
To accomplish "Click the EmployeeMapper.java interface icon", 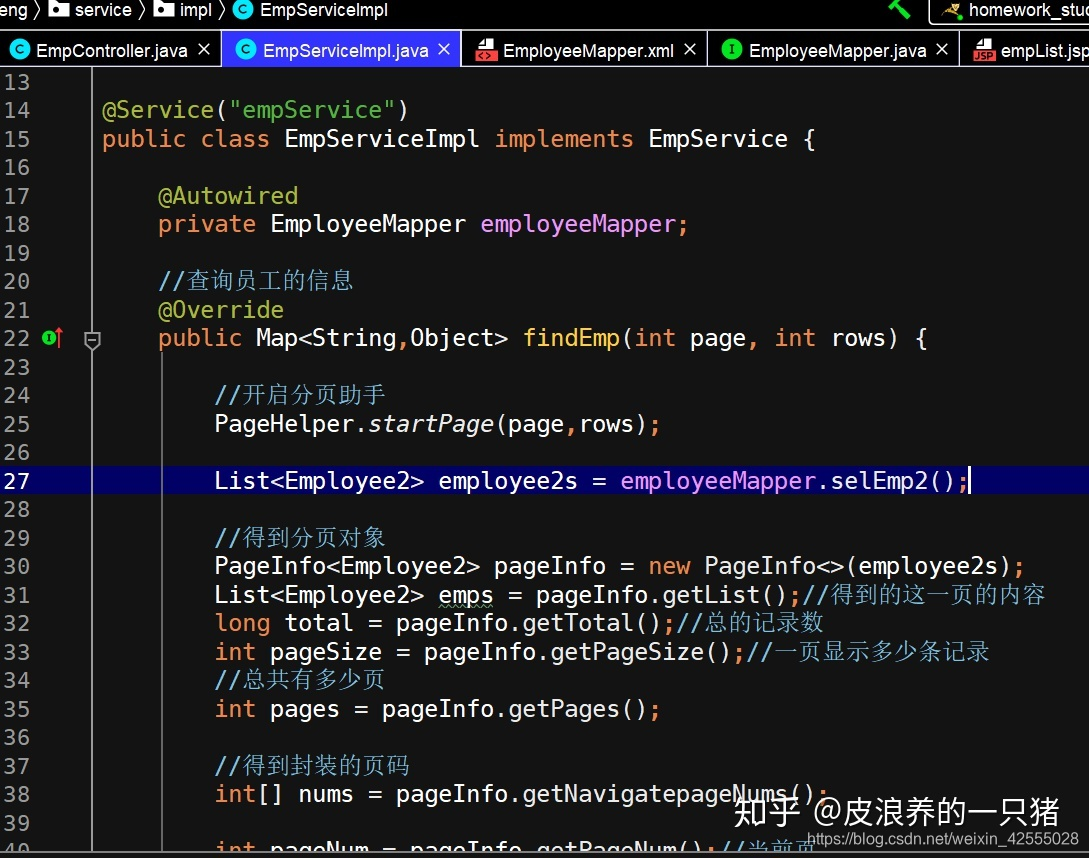I will coord(731,50).
